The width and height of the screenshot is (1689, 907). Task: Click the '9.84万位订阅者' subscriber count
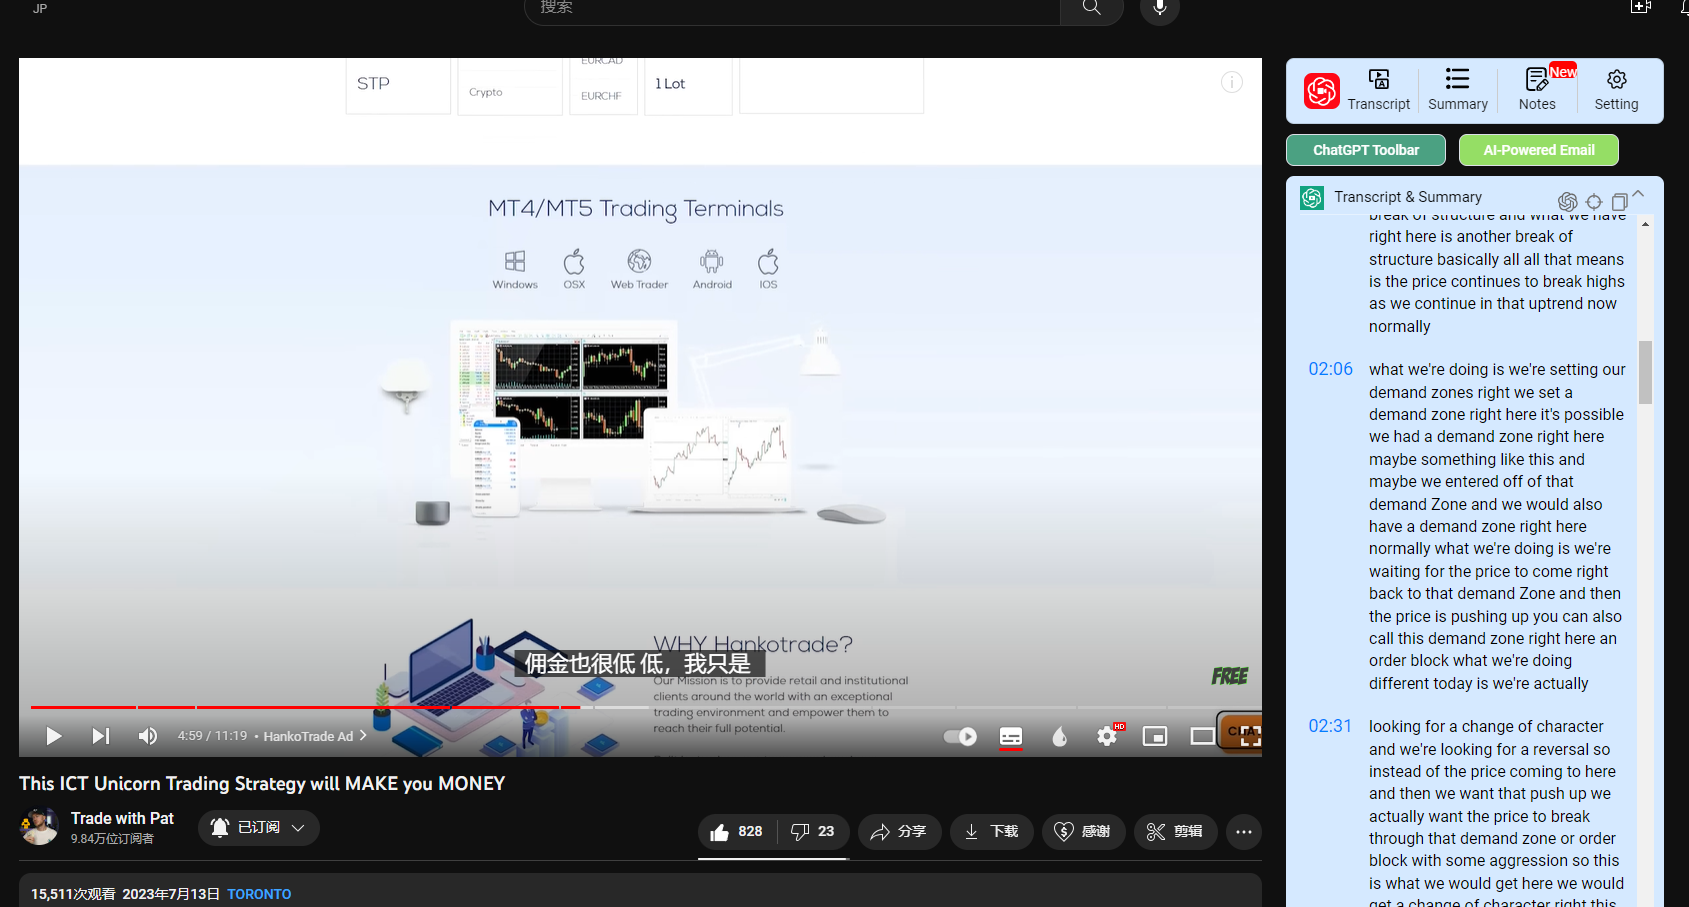[x=112, y=839]
